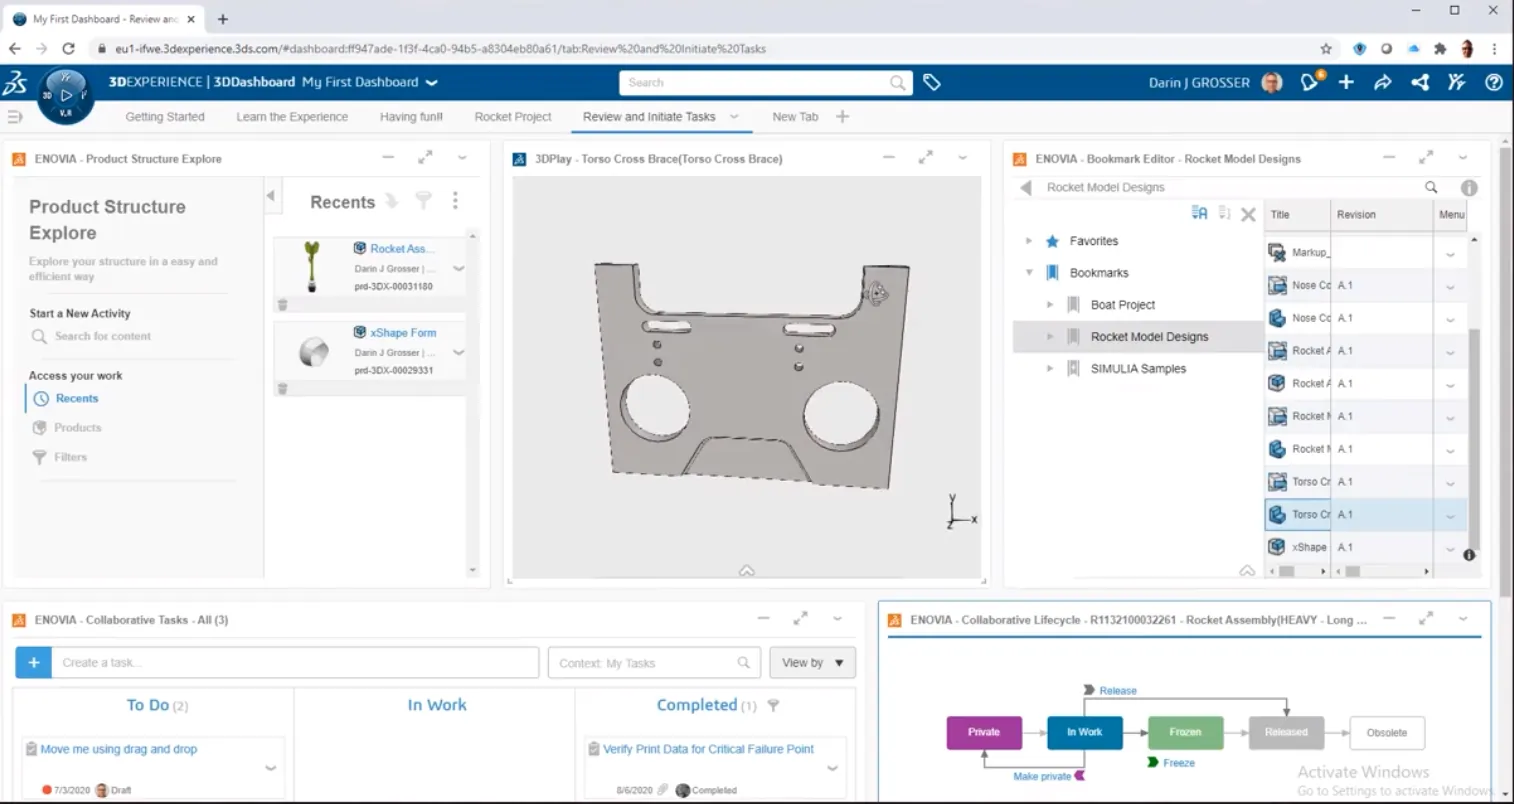
Task: Click the sort A-Z icon in Bookmark Editor
Action: click(1199, 213)
